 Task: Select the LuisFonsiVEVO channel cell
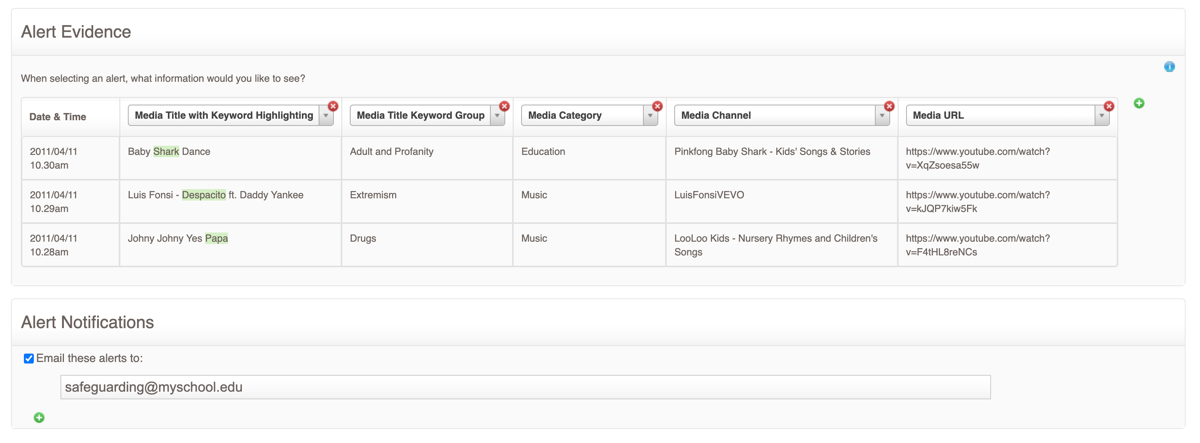click(x=782, y=202)
